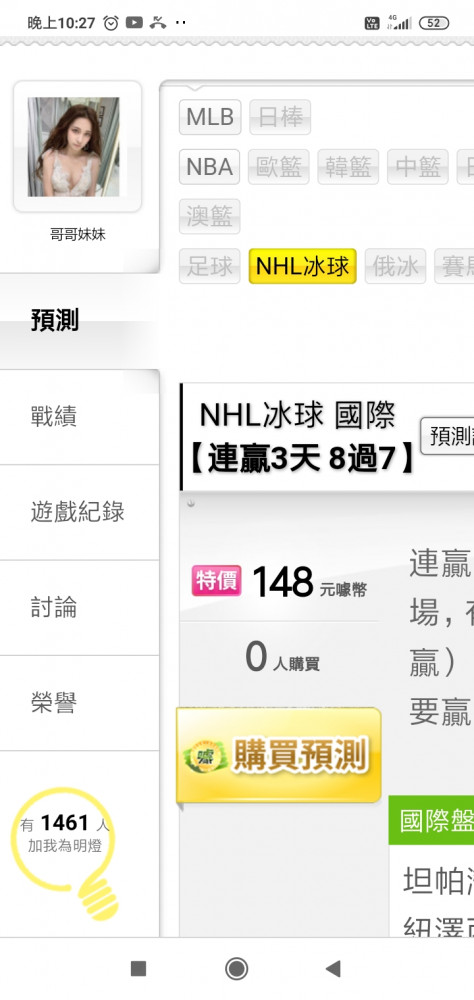Choose the 日棒 league filter
Viewport: 474px width, 1000px height.
coord(280,117)
